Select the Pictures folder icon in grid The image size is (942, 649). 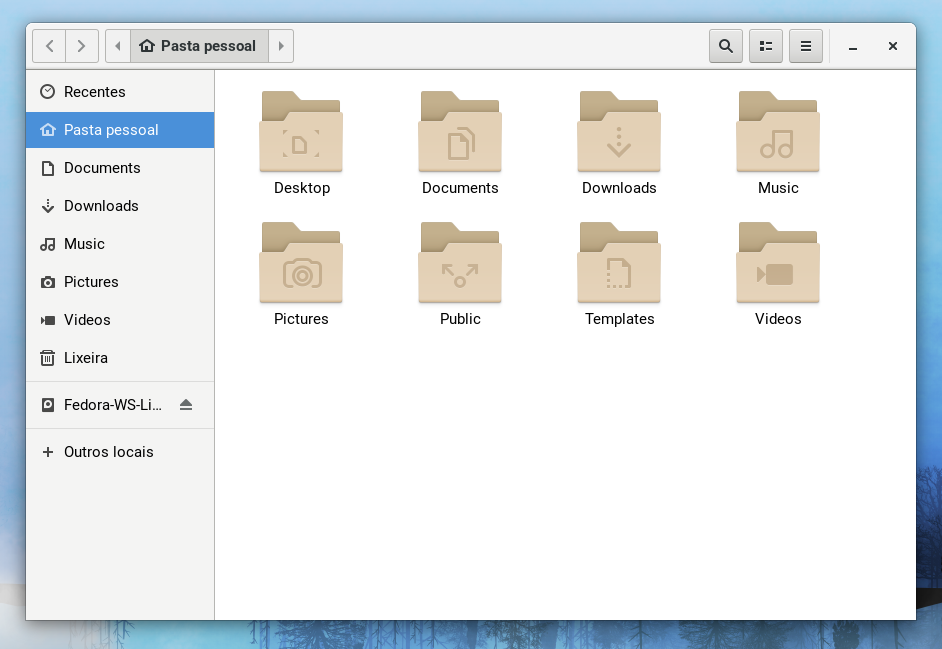[301, 263]
